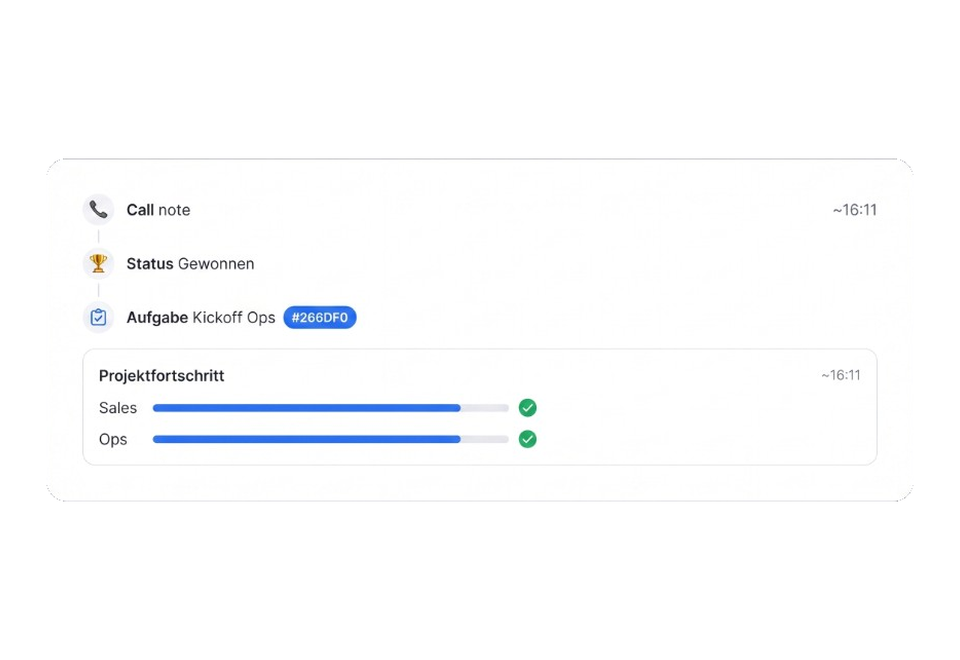The width and height of the screenshot is (960, 660).
Task: Click the Sales label
Action: tap(118, 408)
